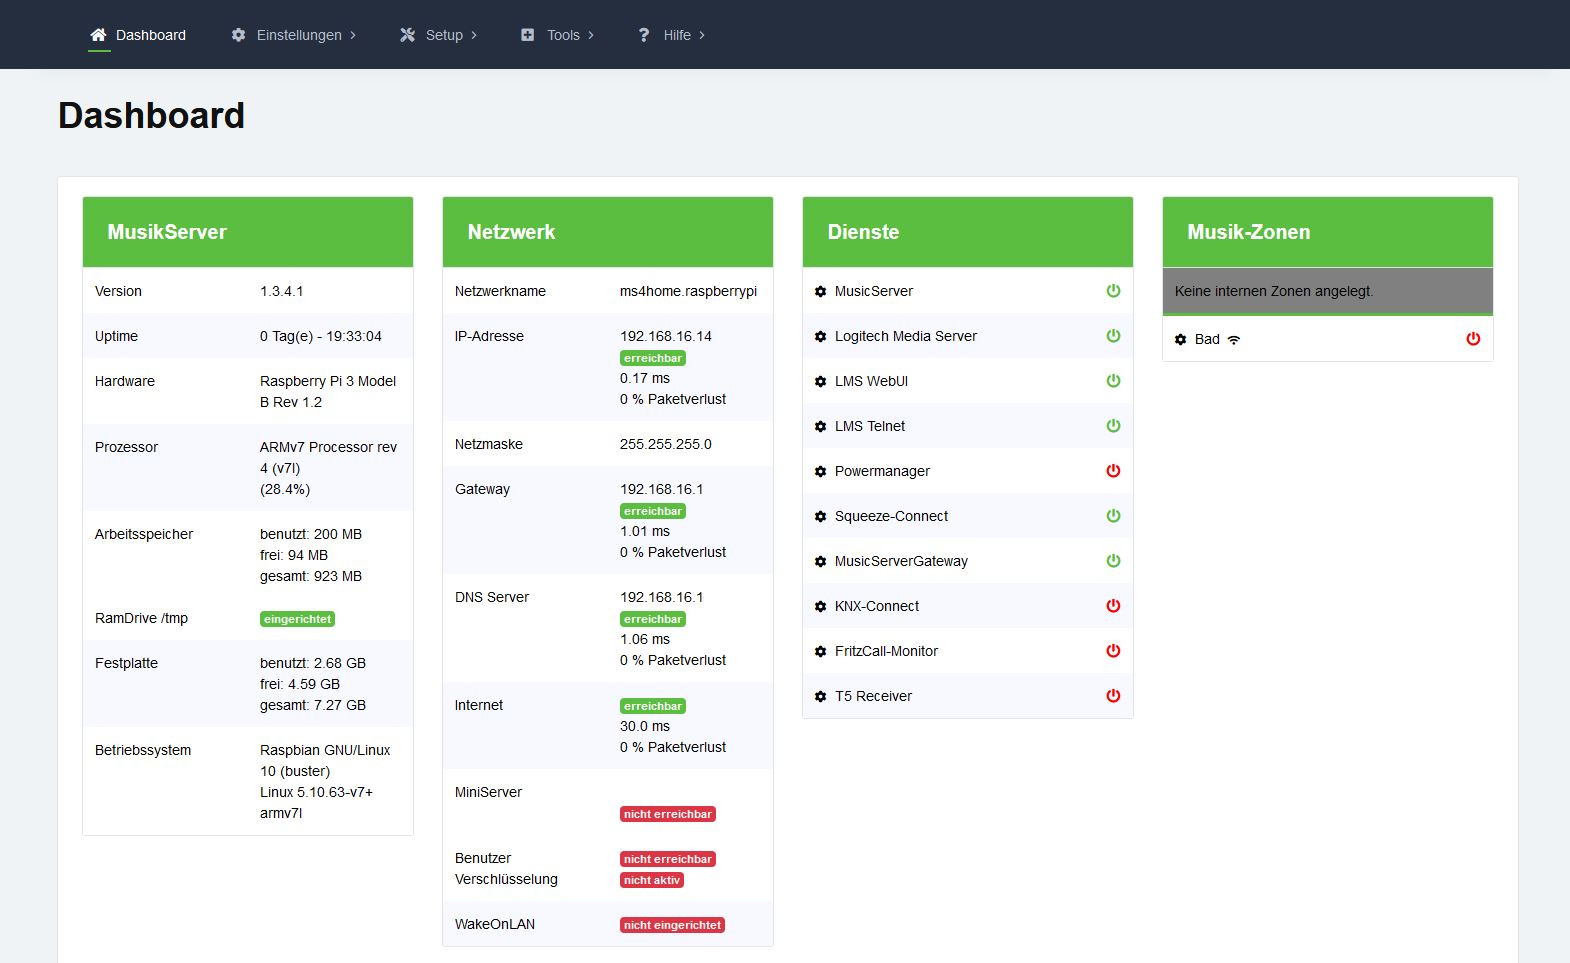The image size is (1570, 963).
Task: Click the gear icon beside Logitech Media Server
Action: (x=820, y=336)
